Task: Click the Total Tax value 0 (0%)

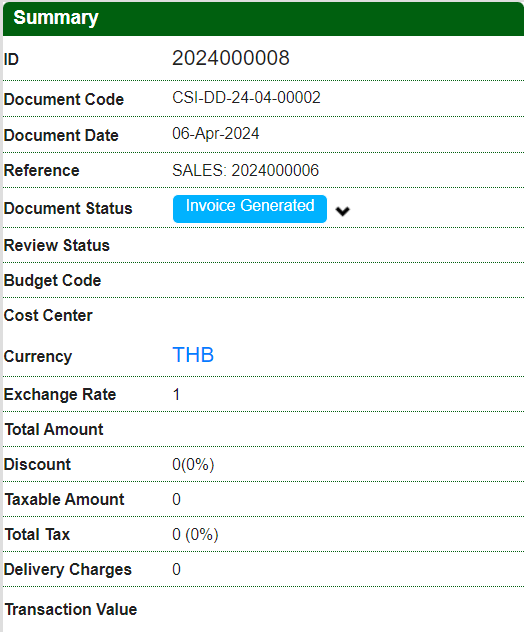Action: click(195, 534)
